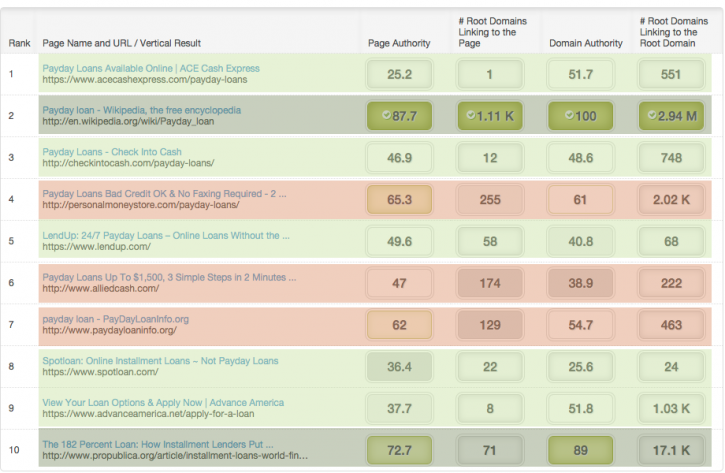
Task: Open the Check Into Cash result link
Action: pos(112,152)
